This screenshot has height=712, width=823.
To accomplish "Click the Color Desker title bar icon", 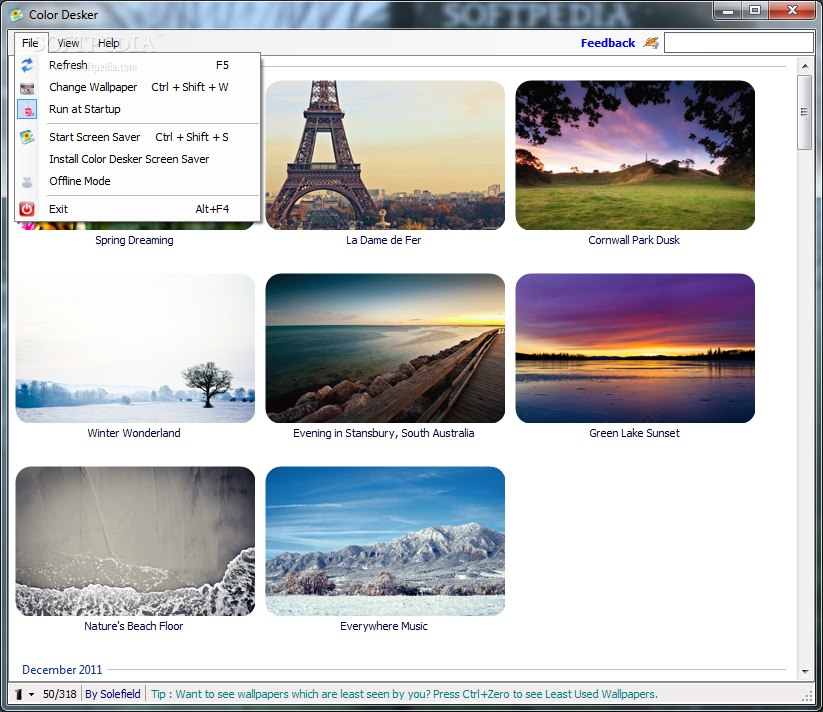I will 16,15.
